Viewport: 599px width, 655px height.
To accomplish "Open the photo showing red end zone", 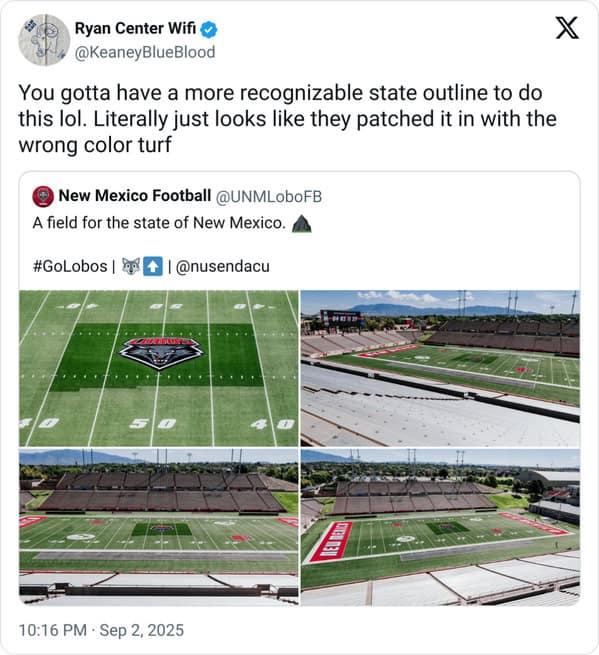I will point(440,527).
